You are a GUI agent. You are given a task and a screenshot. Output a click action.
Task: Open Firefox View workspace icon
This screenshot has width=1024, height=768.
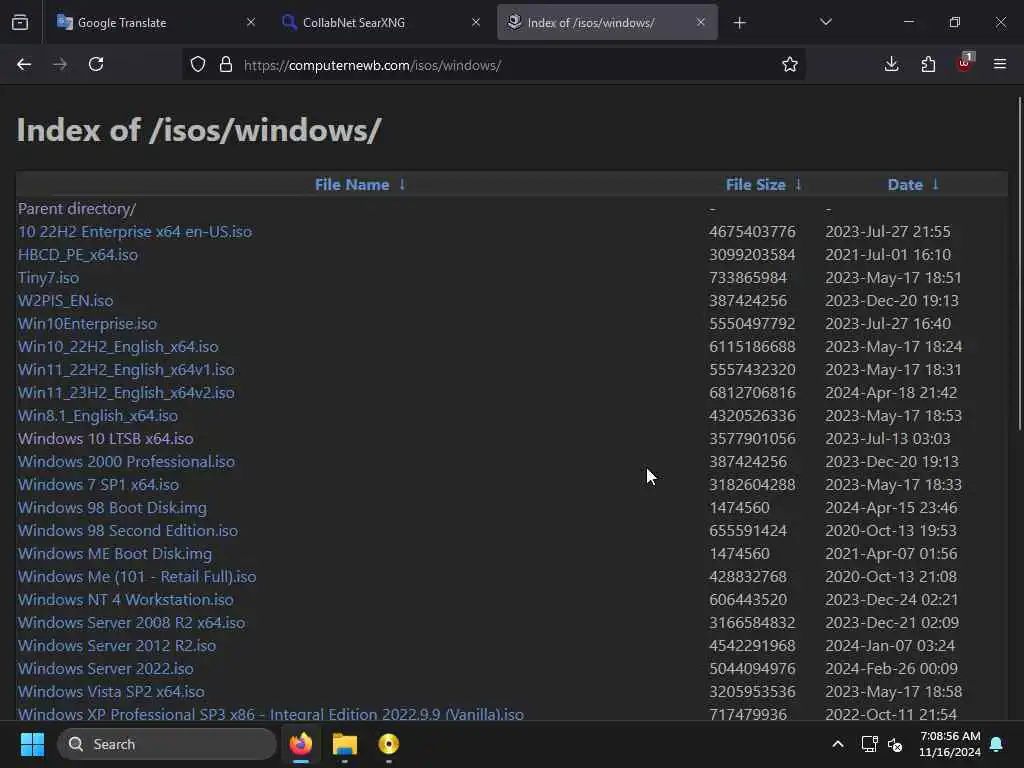coord(20,23)
